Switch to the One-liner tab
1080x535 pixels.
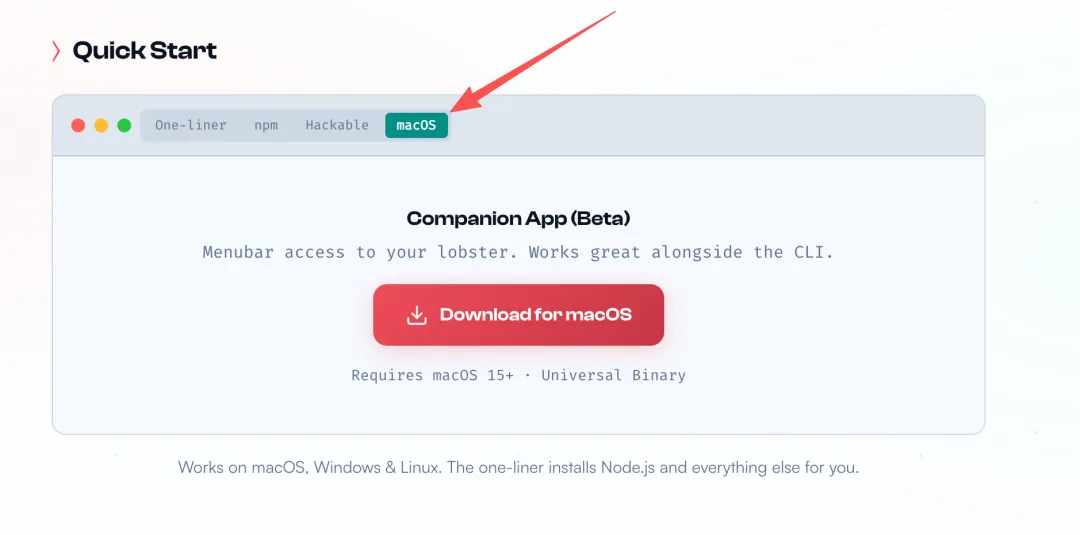click(191, 125)
